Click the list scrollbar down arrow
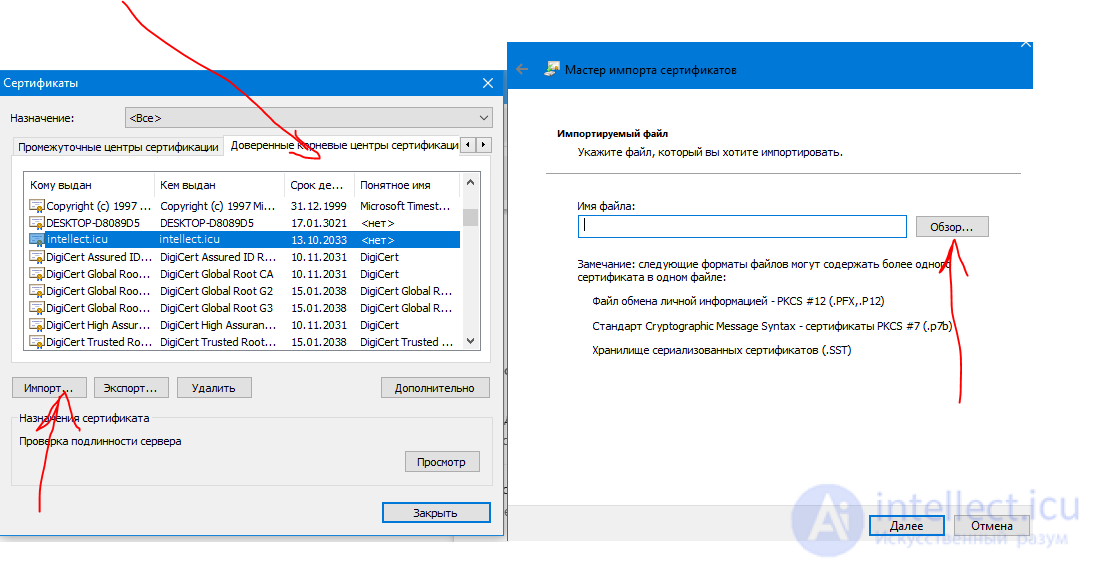1097x569 pixels. (x=470, y=342)
